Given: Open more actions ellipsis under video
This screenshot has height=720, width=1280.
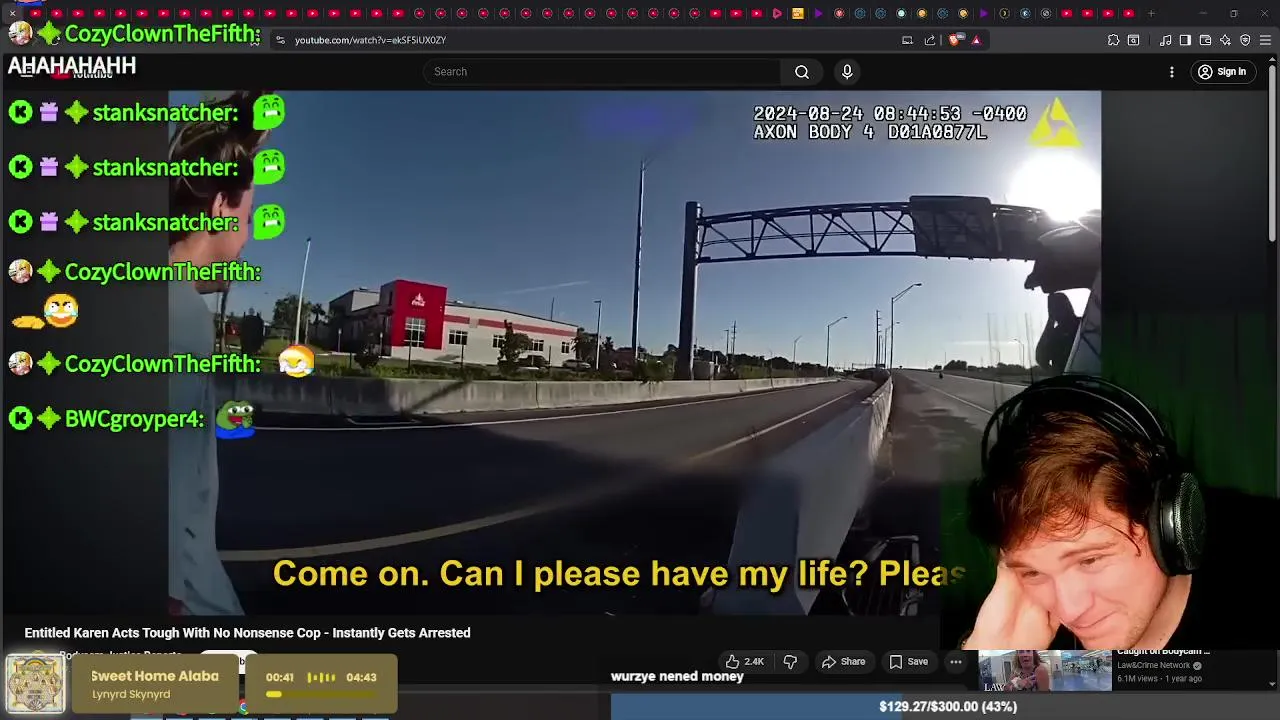Looking at the screenshot, I should point(956,662).
